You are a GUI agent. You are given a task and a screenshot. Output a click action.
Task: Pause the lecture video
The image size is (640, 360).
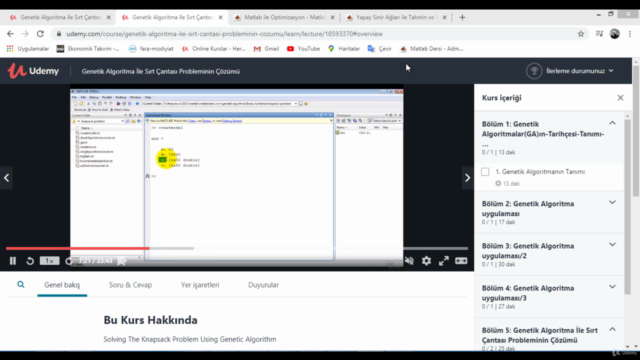(13, 261)
